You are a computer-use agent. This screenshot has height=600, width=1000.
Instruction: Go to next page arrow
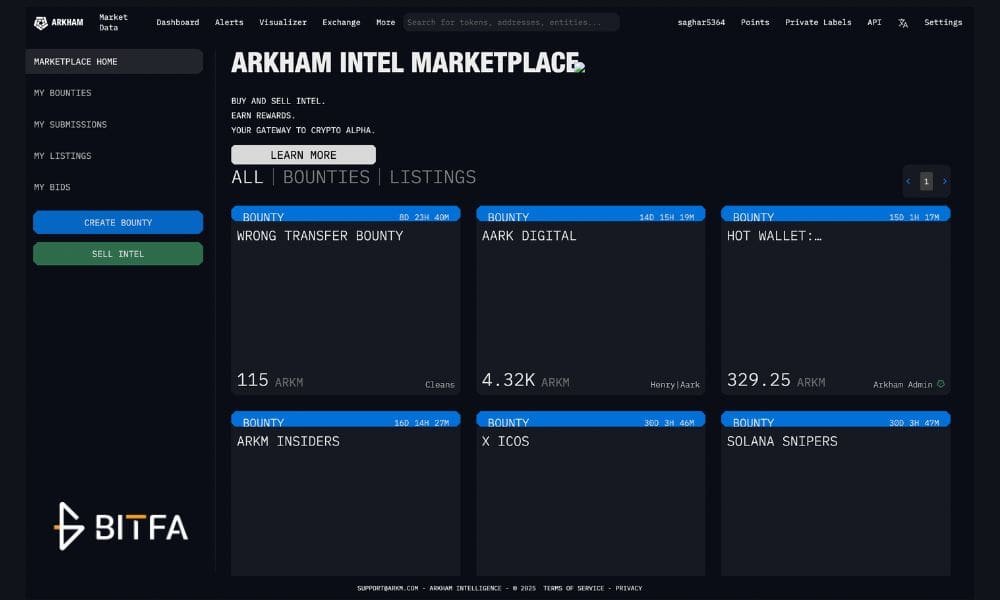tap(945, 182)
